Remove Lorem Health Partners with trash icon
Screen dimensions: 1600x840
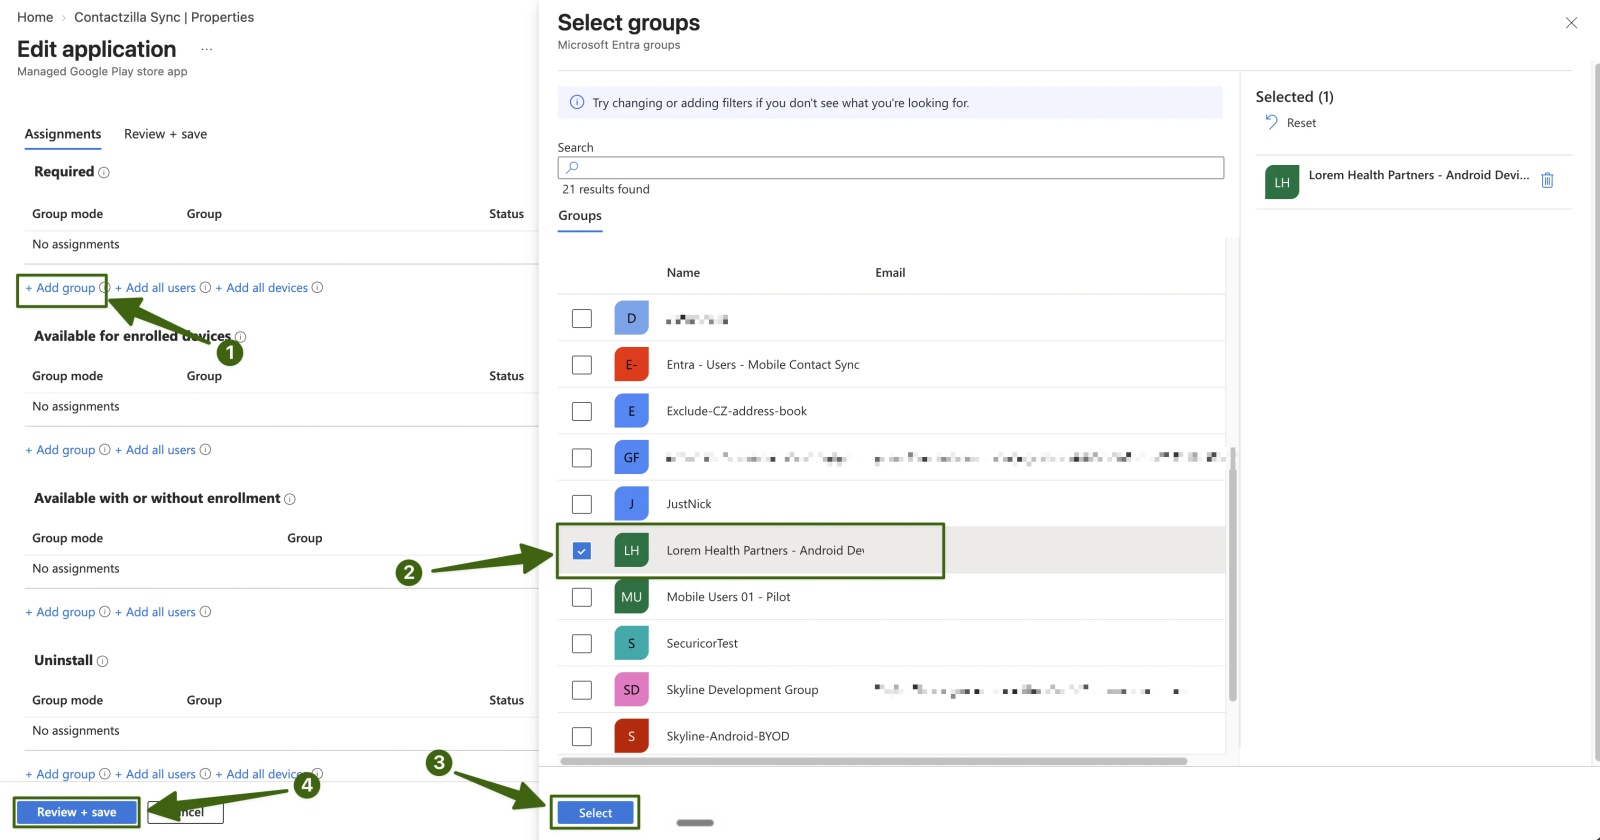click(1547, 180)
